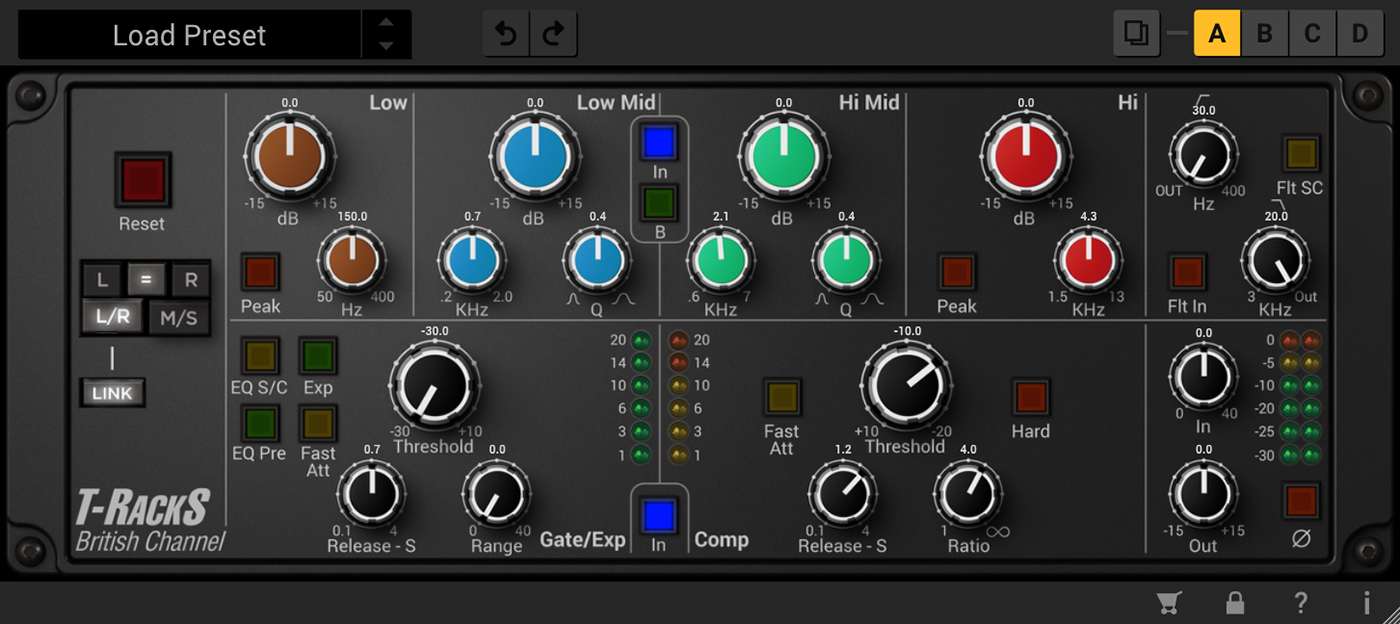Image resolution: width=1400 pixels, height=624 pixels.
Task: Enable the Hard knee compressor button
Action: tap(1029, 397)
